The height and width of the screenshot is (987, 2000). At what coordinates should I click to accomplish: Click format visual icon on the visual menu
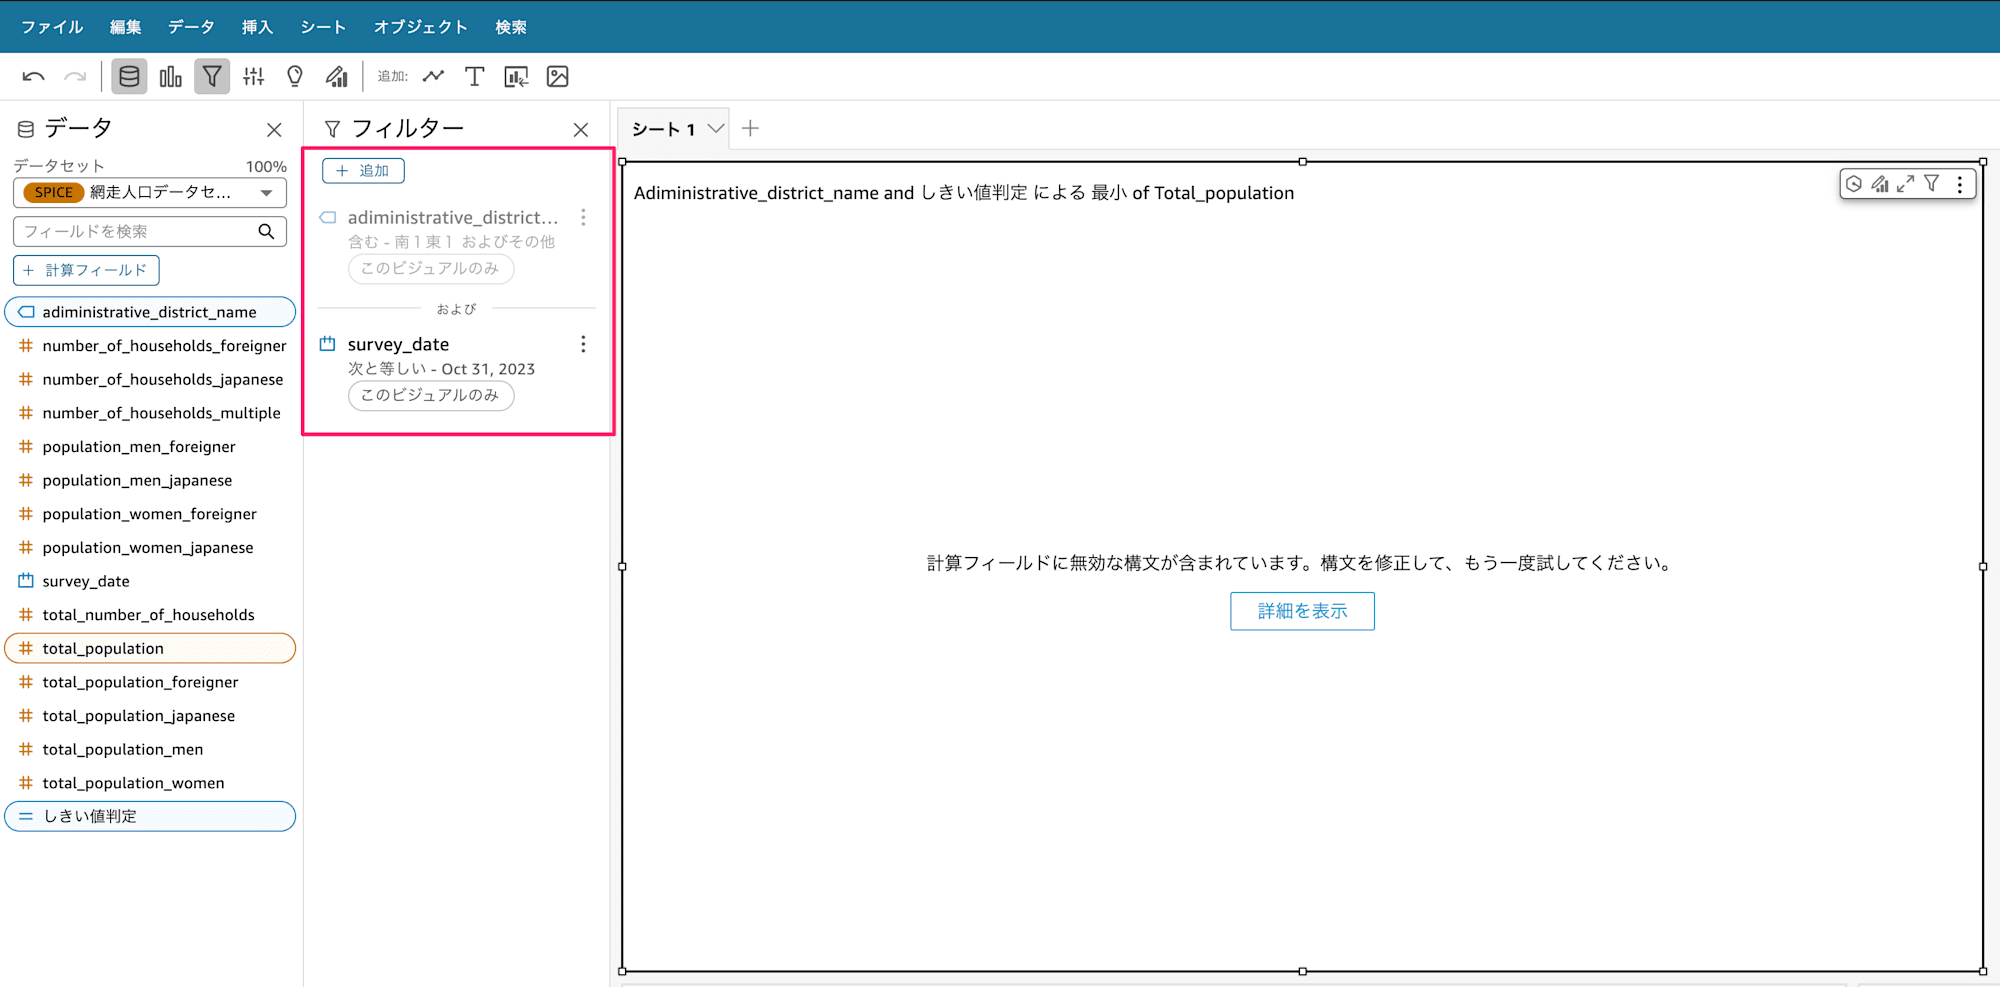tap(1880, 184)
